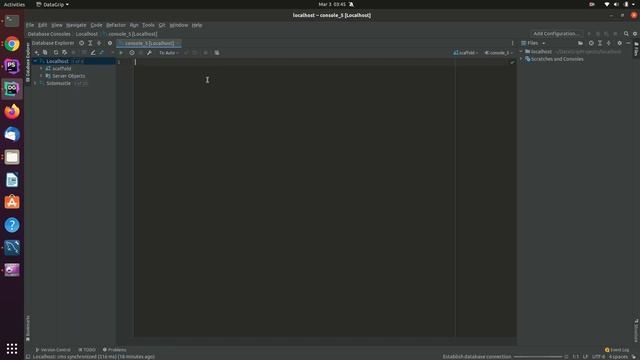Toggle the Bookmarks side tab
This screenshot has height=360, width=640.
click(x=28, y=328)
